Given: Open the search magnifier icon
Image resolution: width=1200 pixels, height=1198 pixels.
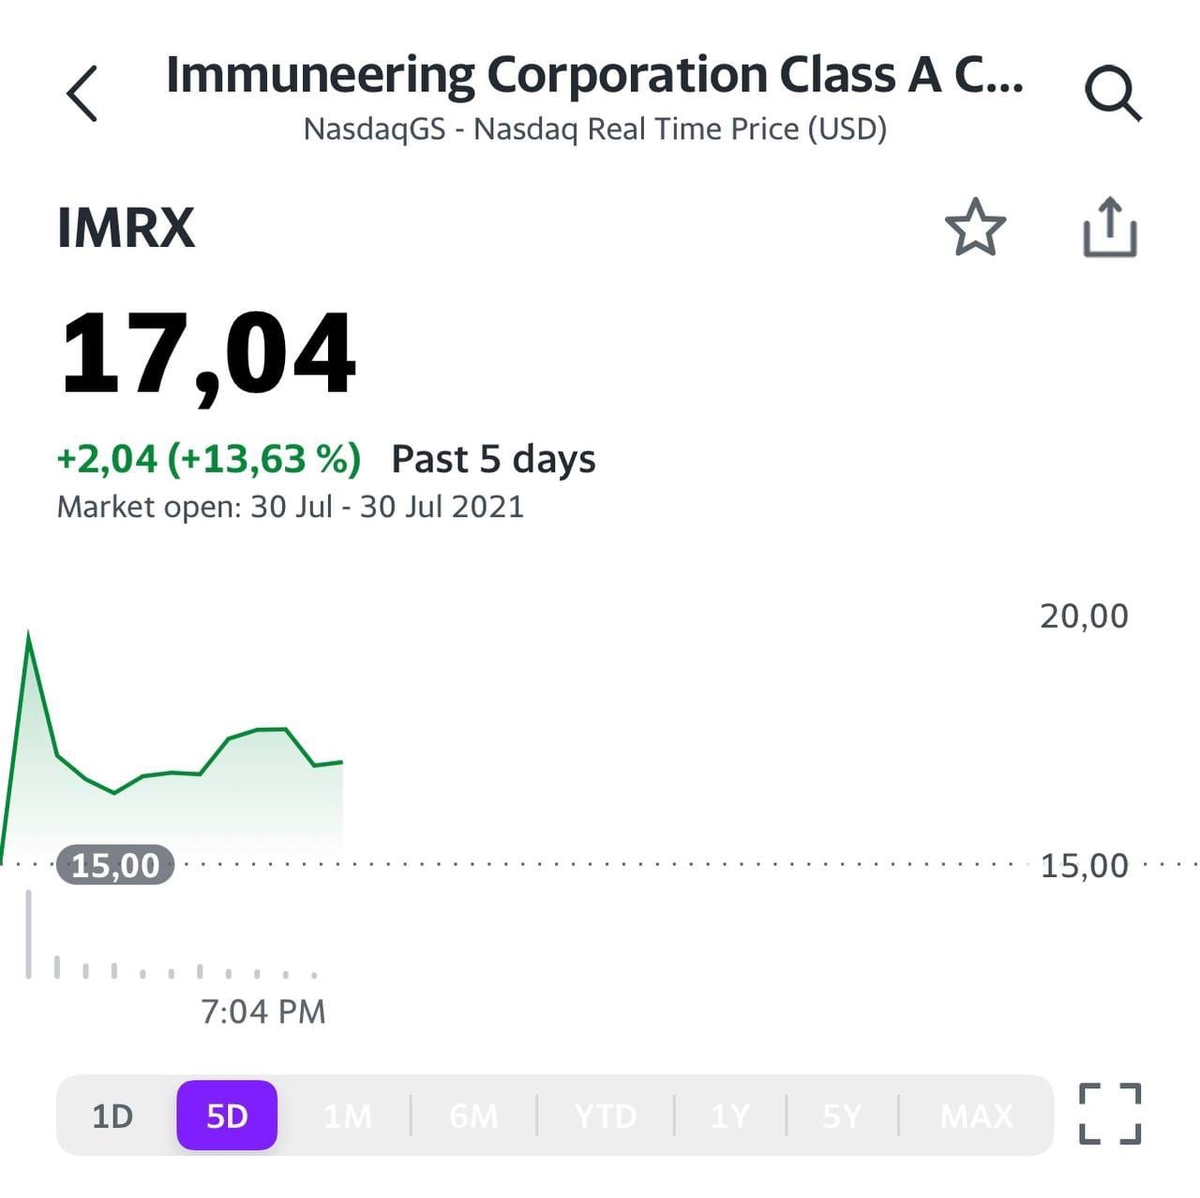Looking at the screenshot, I should point(1112,94).
